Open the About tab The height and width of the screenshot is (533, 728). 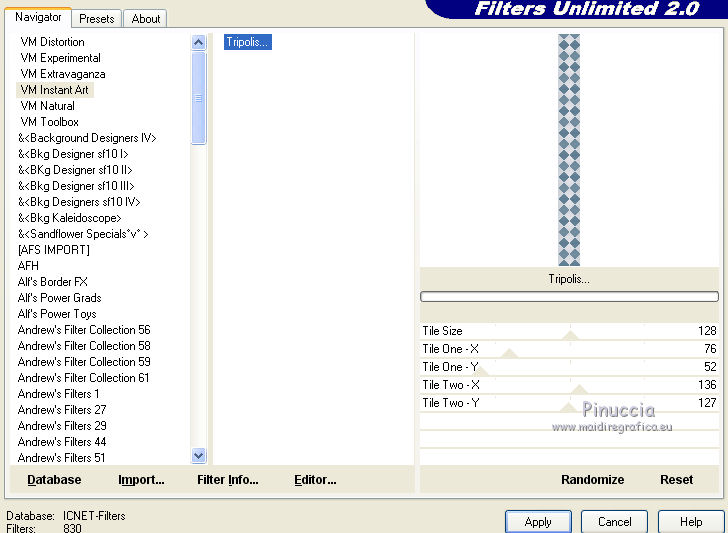point(145,19)
